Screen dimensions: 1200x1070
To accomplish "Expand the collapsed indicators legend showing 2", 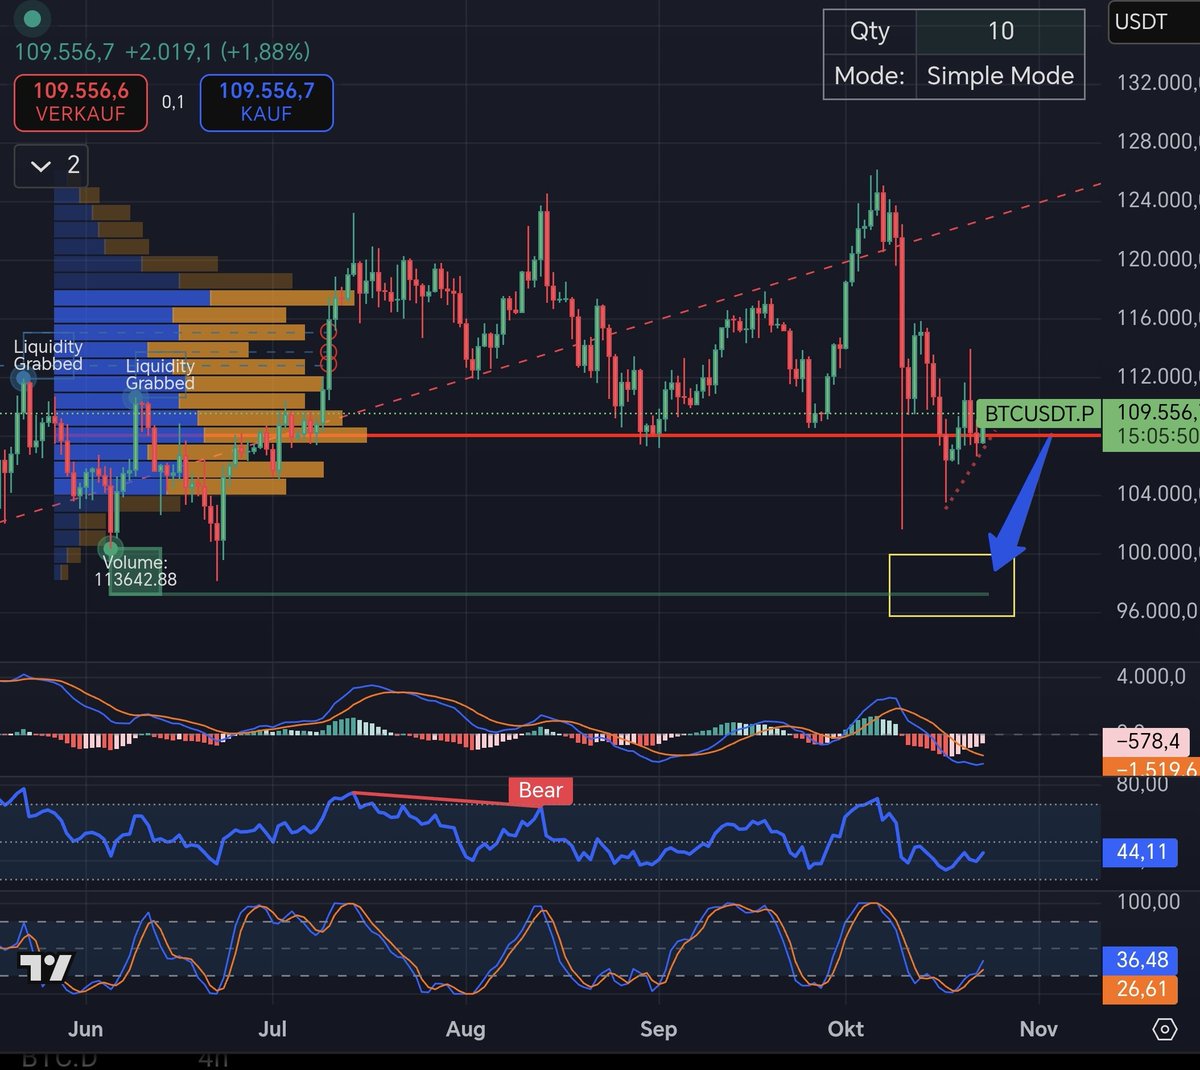I will 52,166.
